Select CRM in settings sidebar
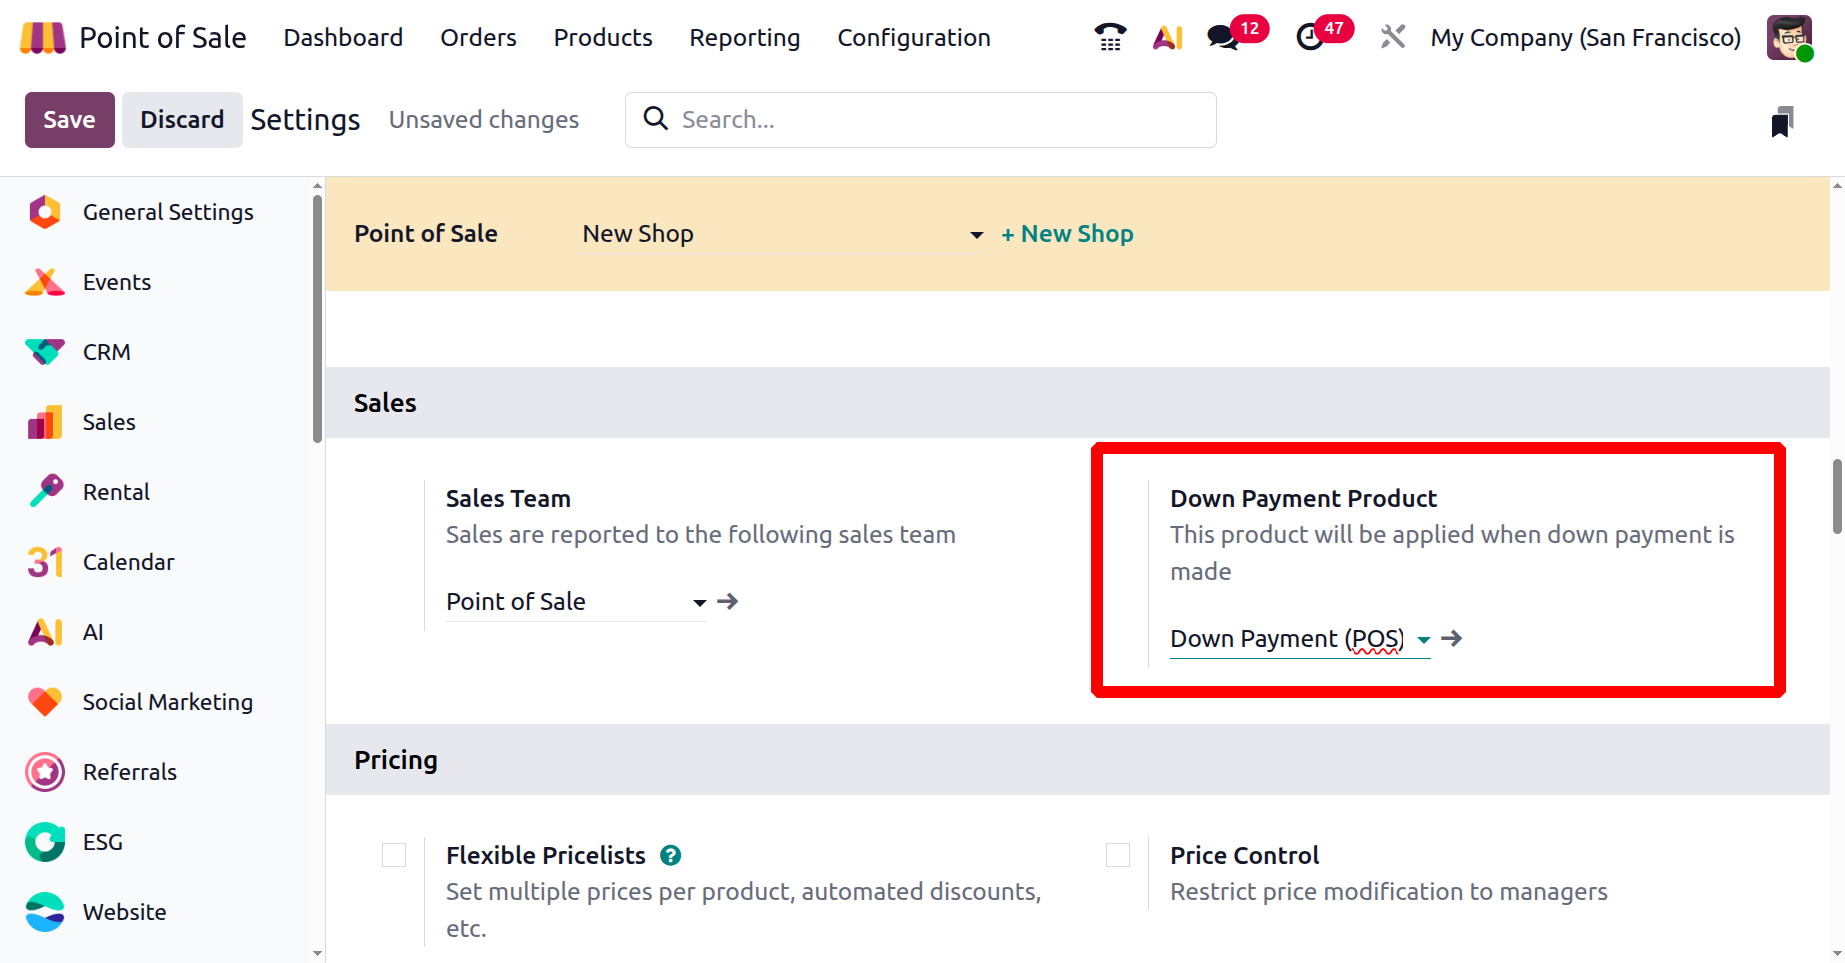Image resolution: width=1845 pixels, height=963 pixels. [x=106, y=352]
